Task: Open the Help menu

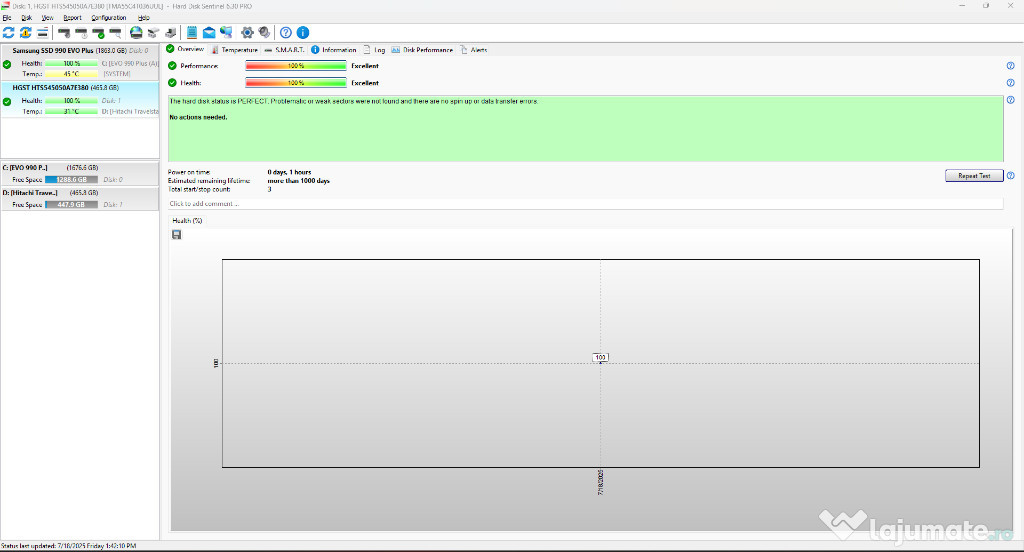Action: coord(144,18)
